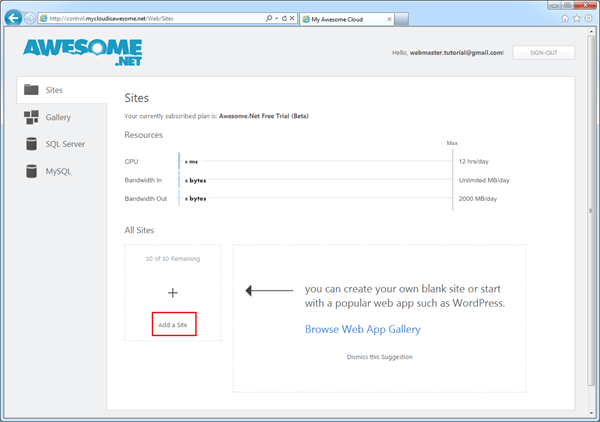Open the Gallery section in sidebar
Screen dimensions: 600x422
[62, 117]
